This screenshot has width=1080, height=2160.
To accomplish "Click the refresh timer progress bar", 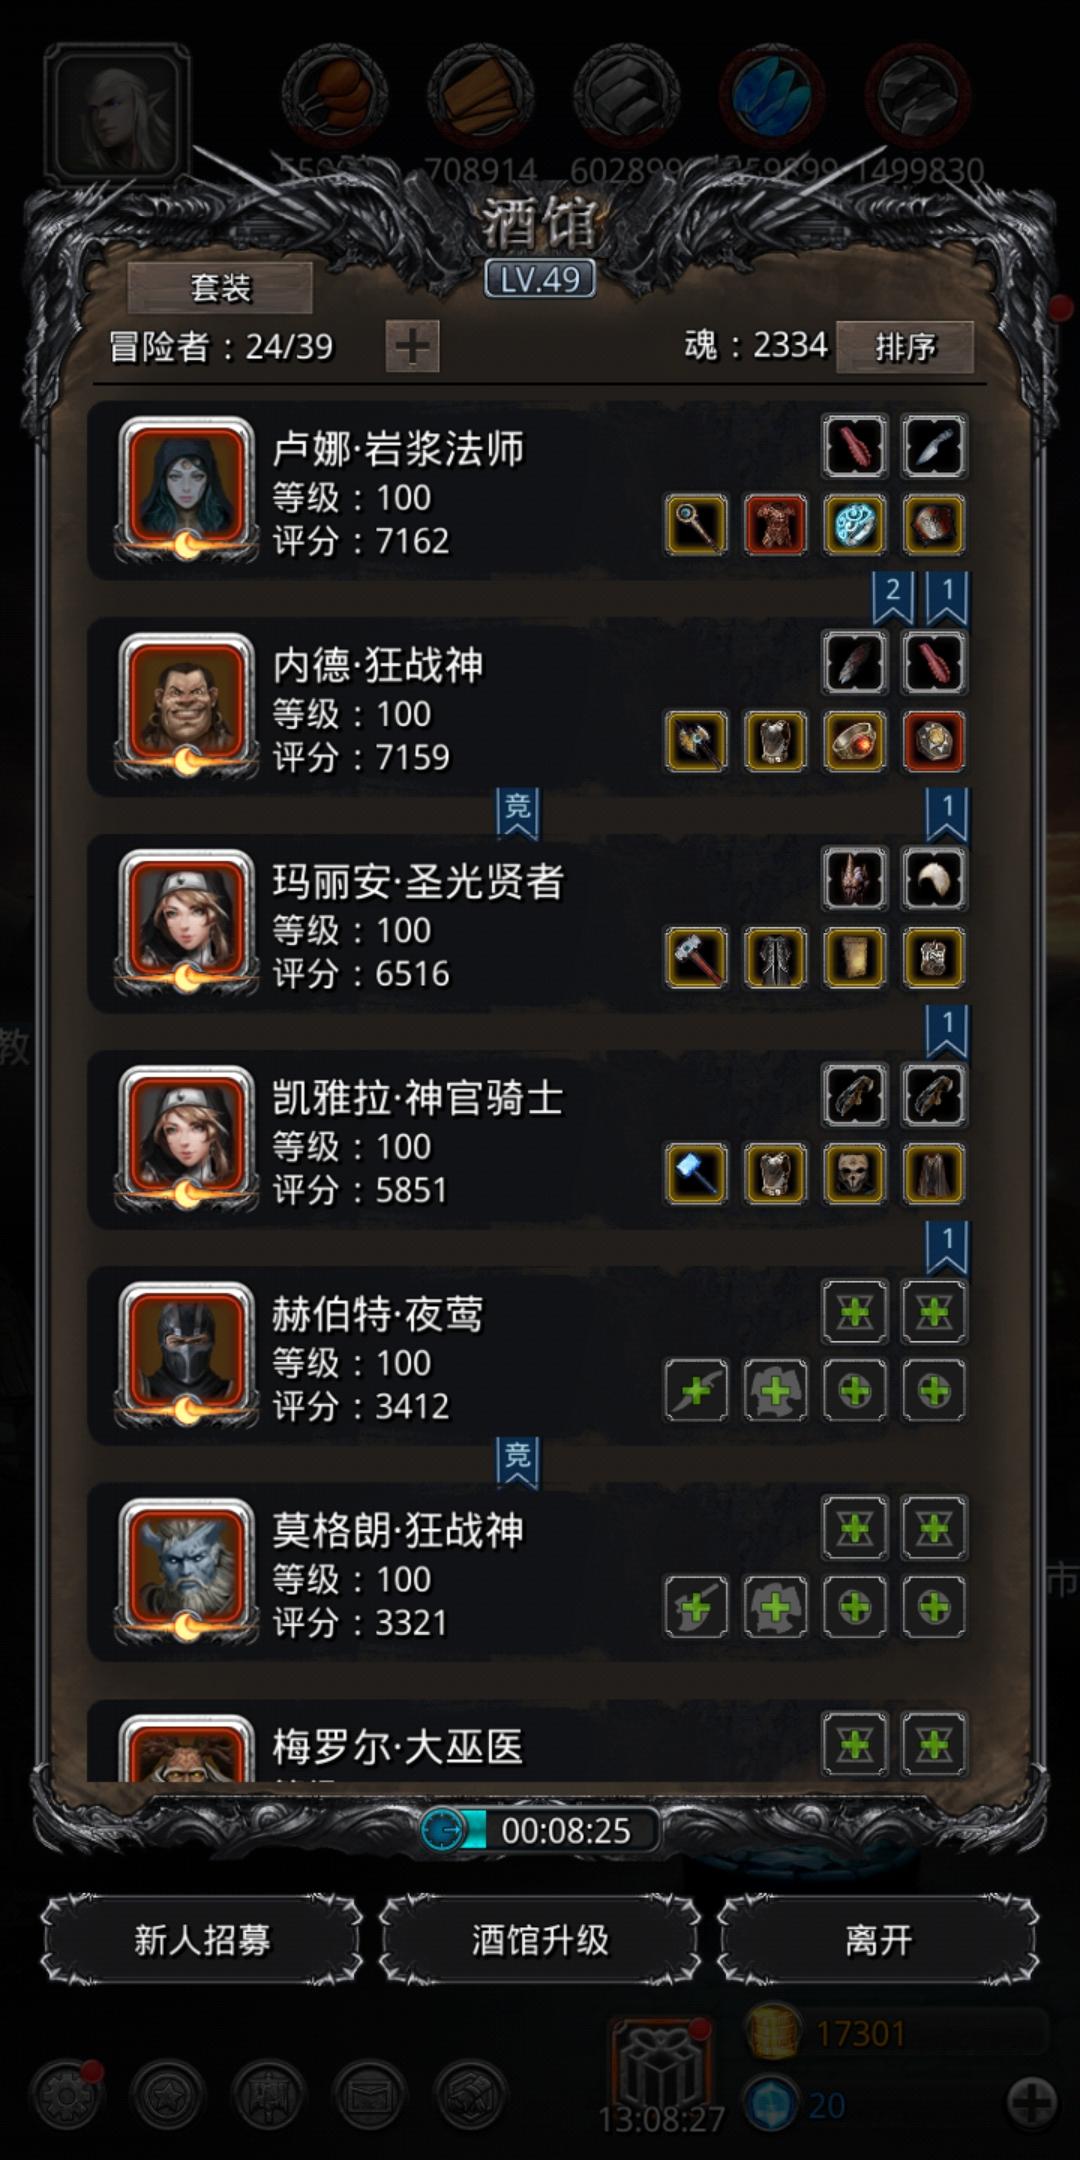I will (540, 1830).
